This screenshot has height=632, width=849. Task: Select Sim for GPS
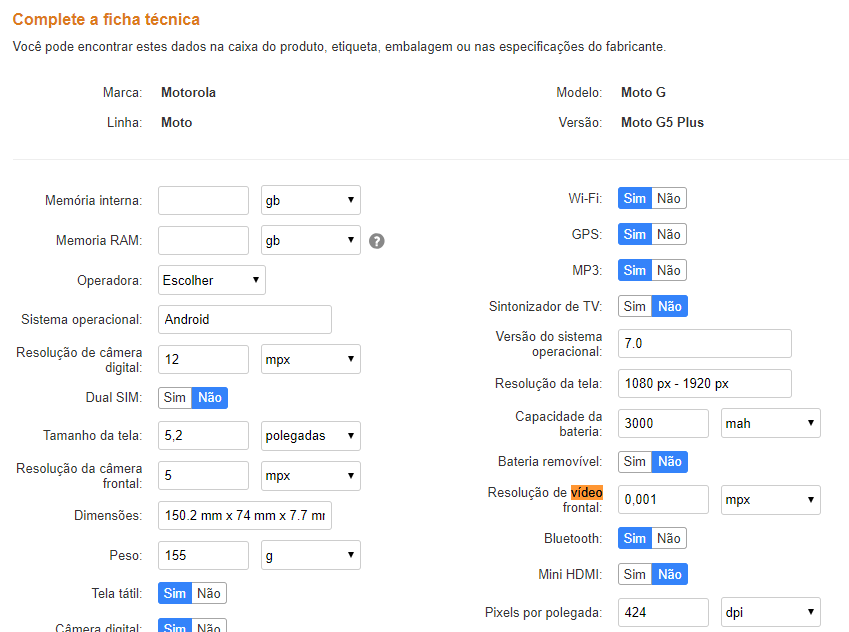click(635, 234)
